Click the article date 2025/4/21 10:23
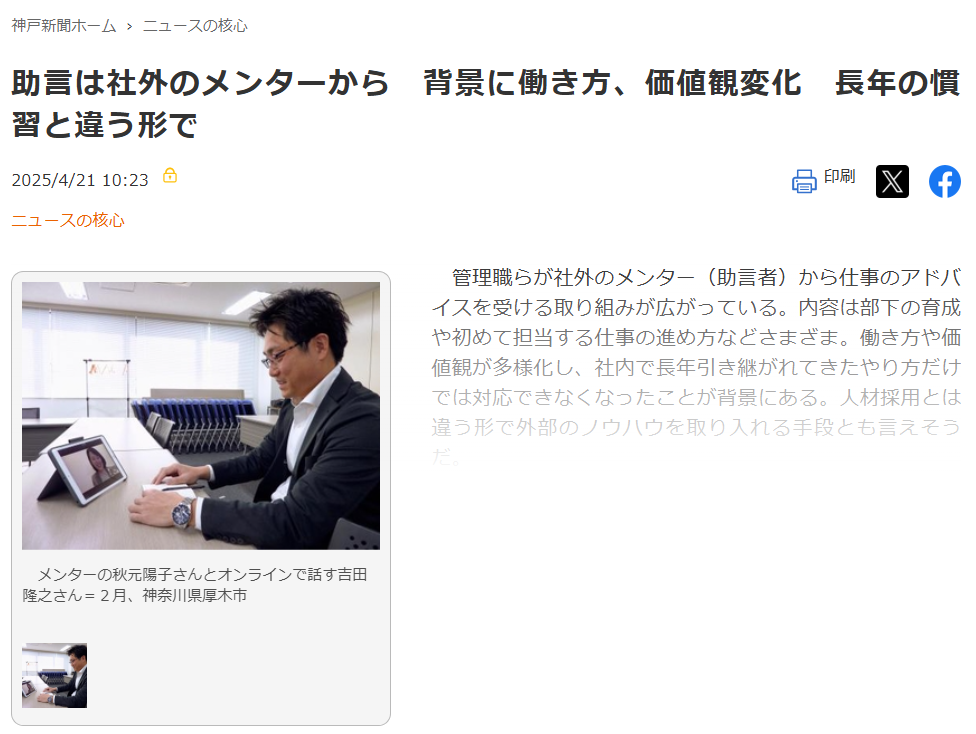 [80, 180]
